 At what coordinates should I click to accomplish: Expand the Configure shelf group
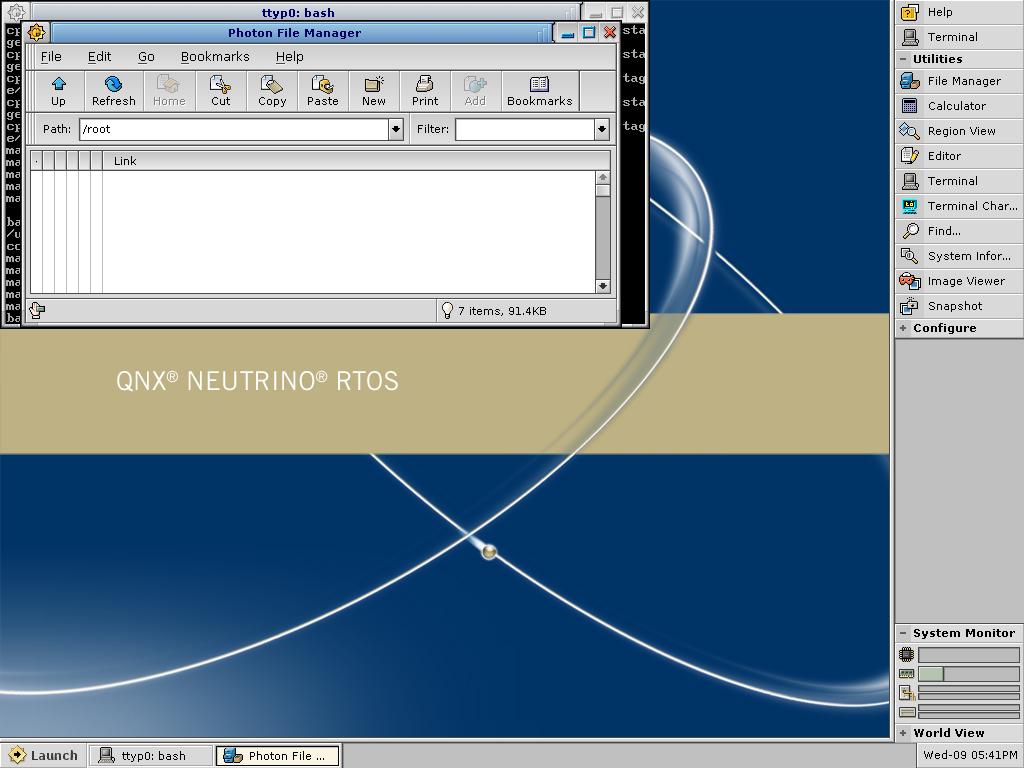click(903, 328)
